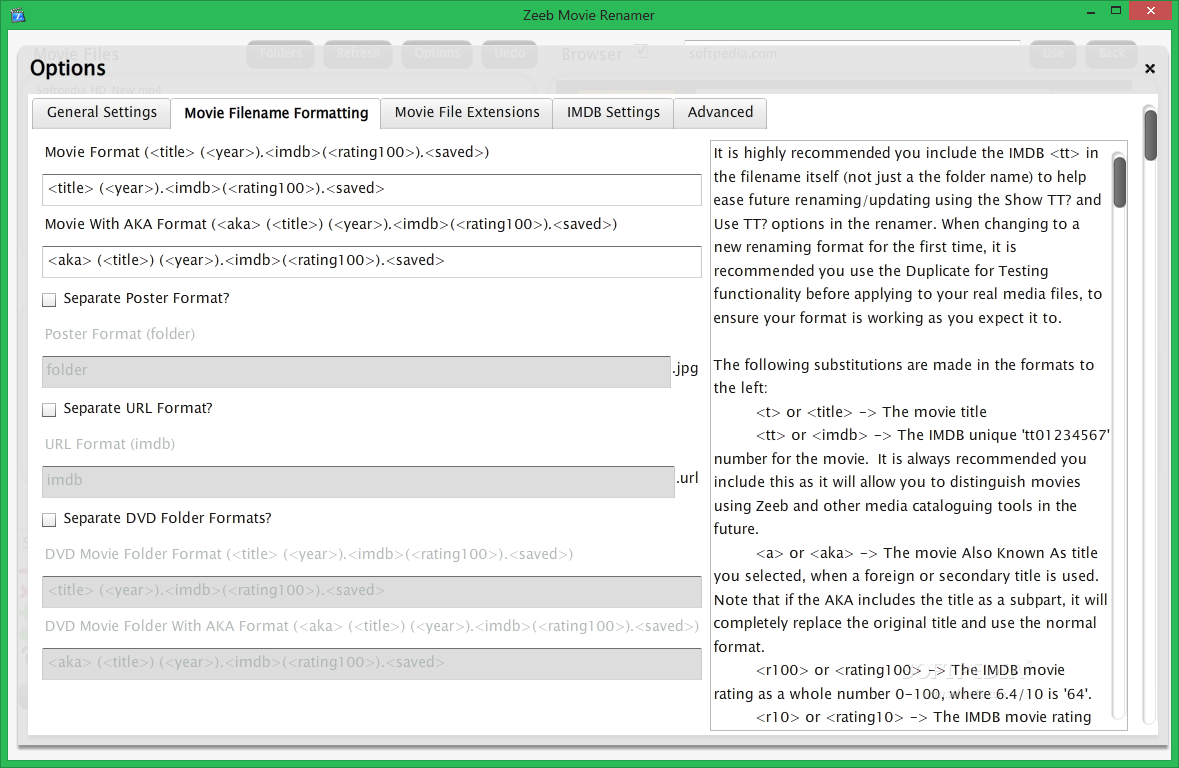The width and height of the screenshot is (1179, 768).
Task: Click the 'Movie With AKA Format' label
Action: pyautogui.click(x=331, y=224)
